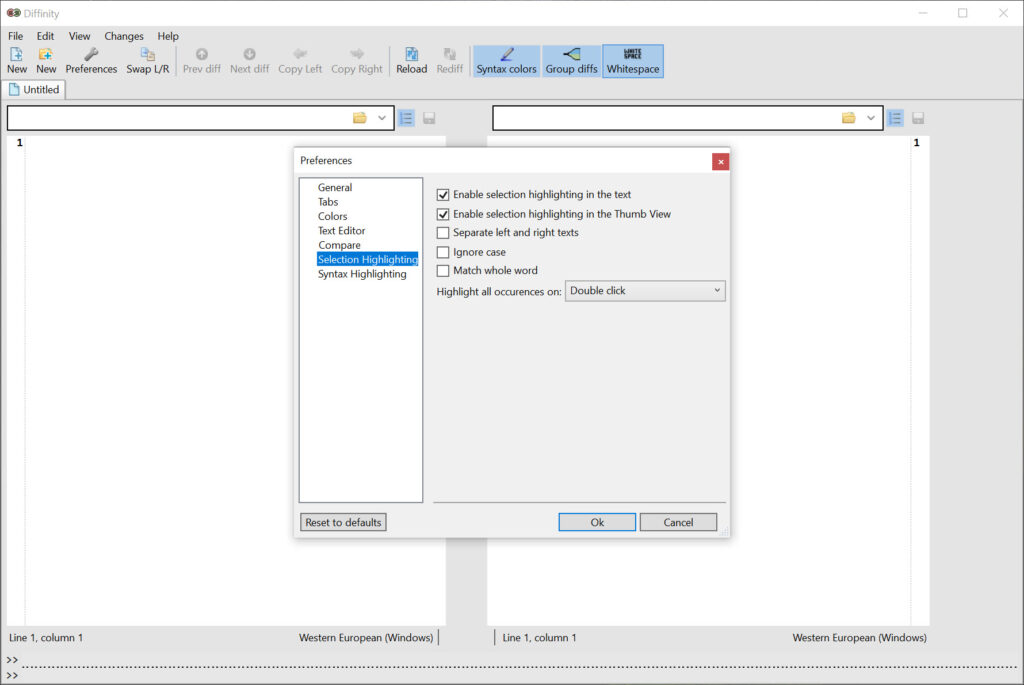Viewport: 1024px width, 685px height.
Task: Click left status bar Line 1, column 1
Action: [46, 637]
